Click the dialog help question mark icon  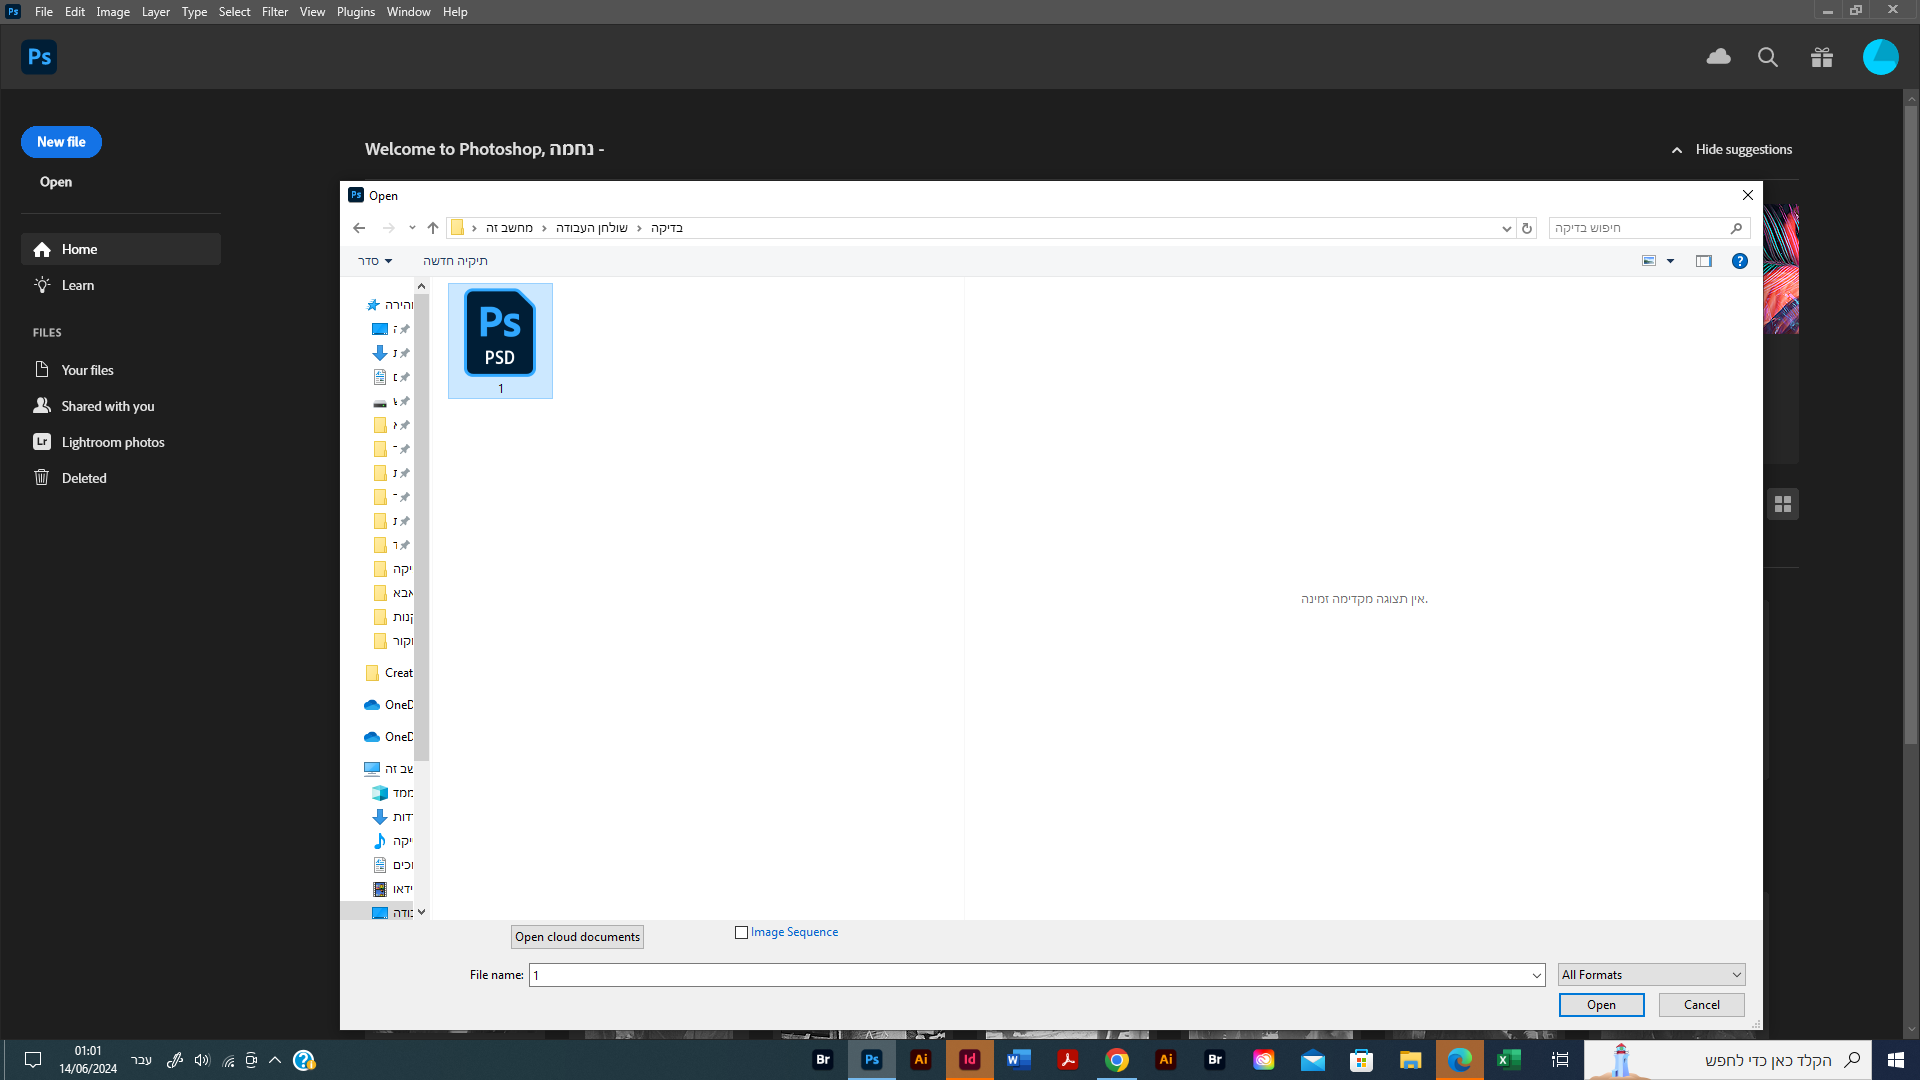coord(1740,261)
